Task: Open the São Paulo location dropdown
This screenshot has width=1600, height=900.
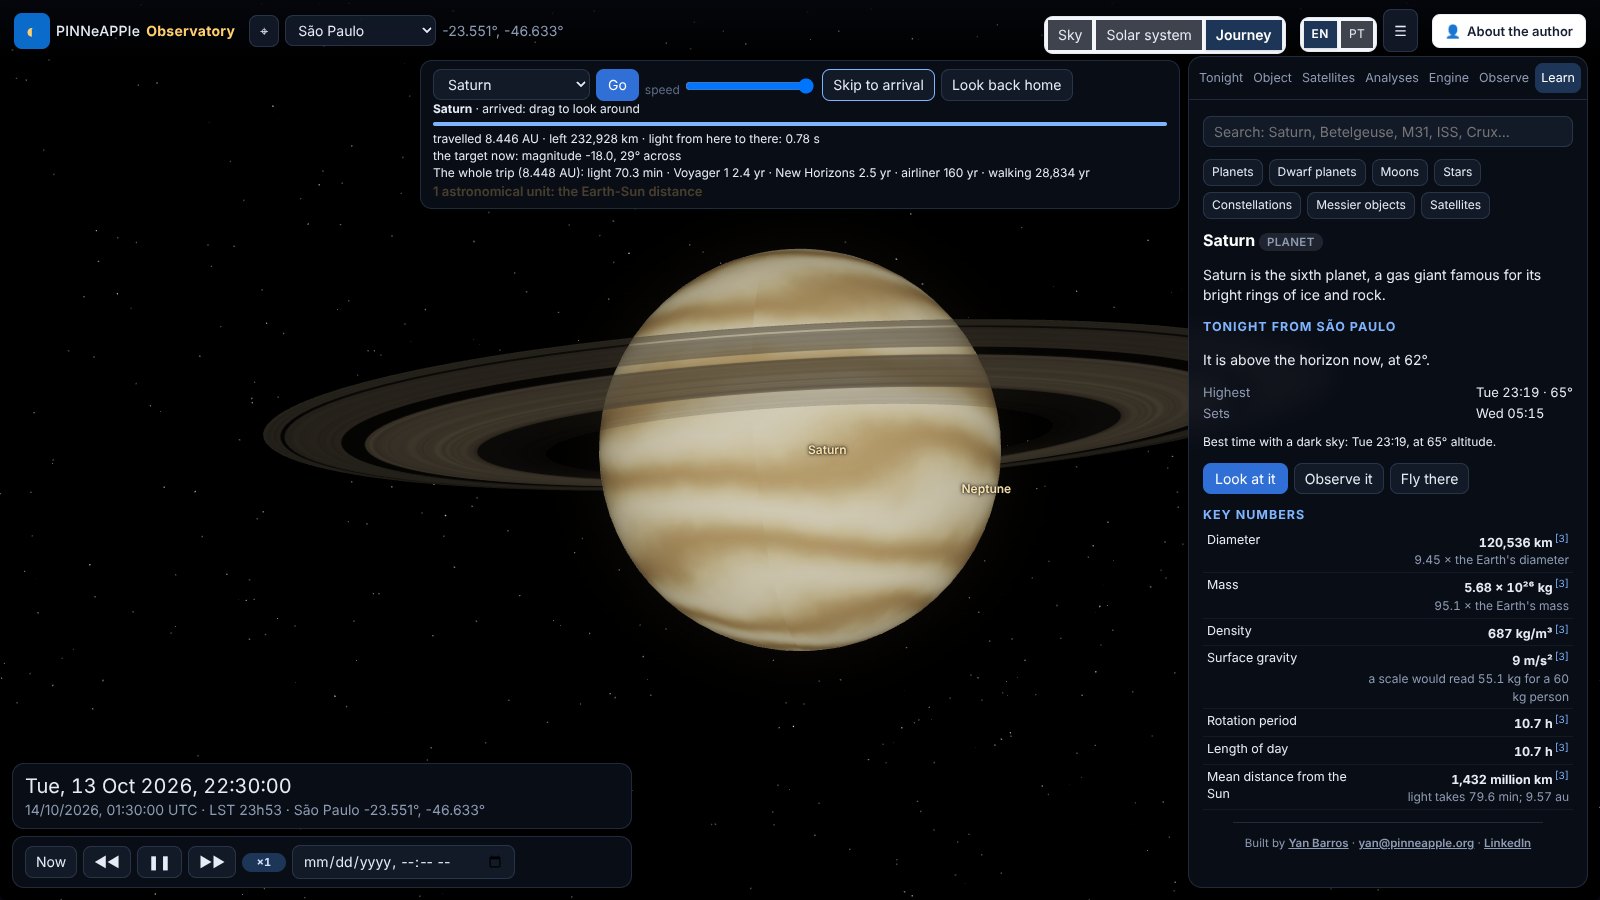Action: tap(360, 31)
